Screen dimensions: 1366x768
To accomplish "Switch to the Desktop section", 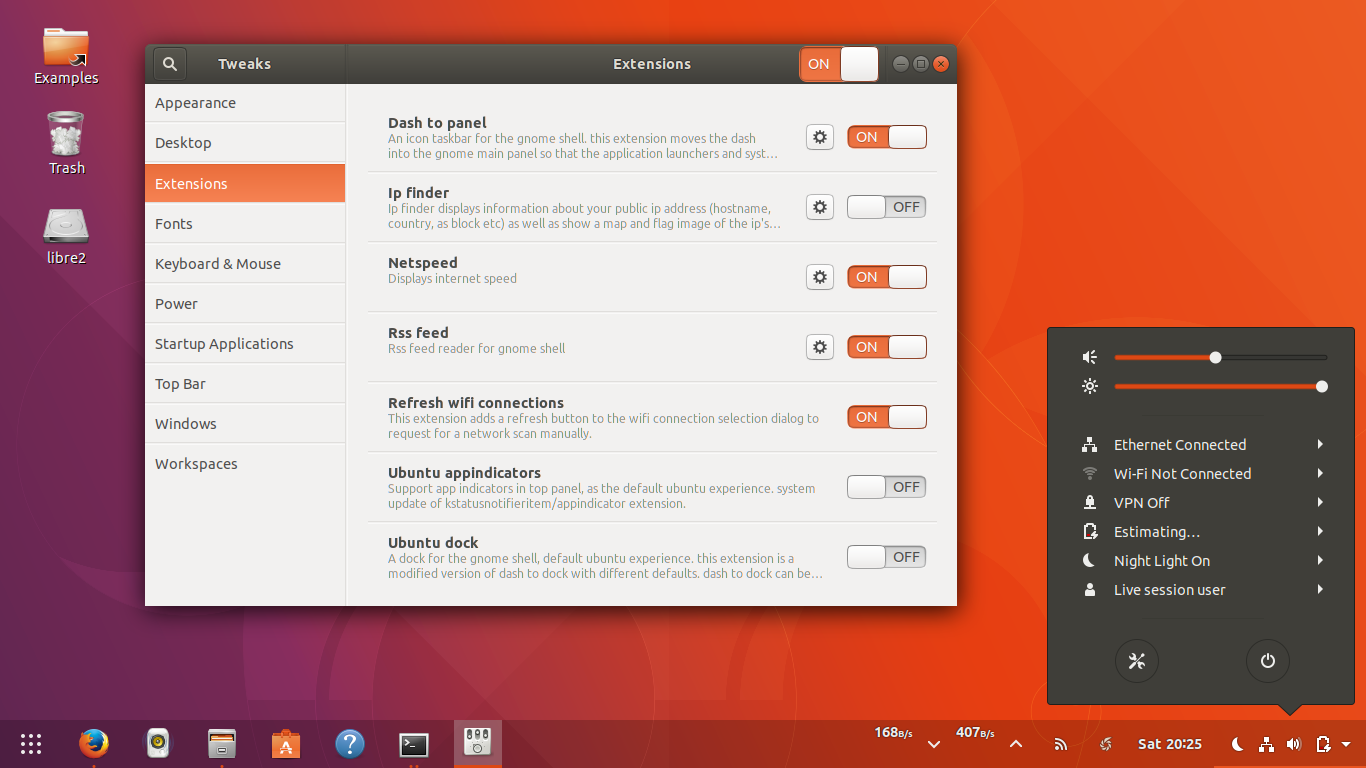I will tap(245, 143).
